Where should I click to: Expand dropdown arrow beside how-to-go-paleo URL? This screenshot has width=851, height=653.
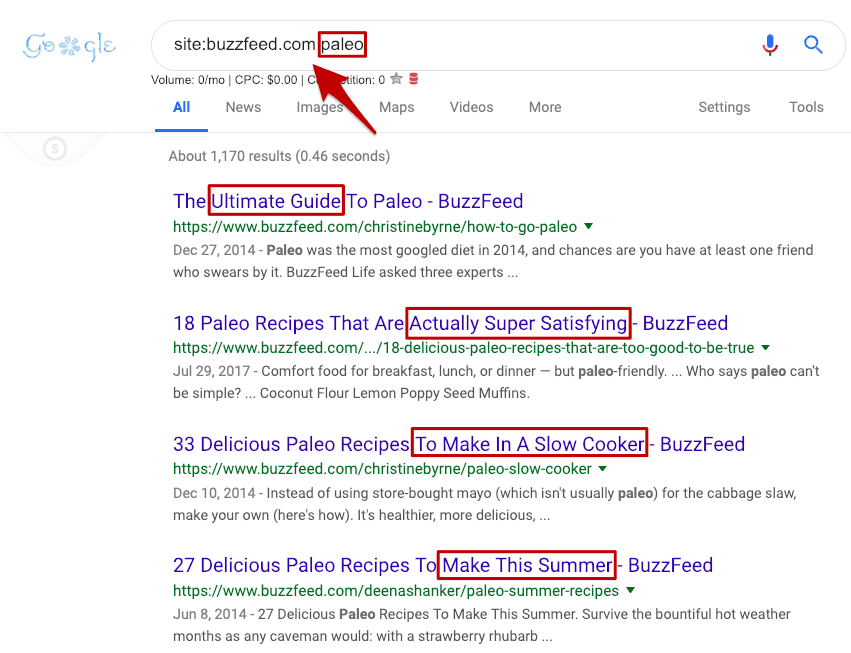click(x=588, y=226)
